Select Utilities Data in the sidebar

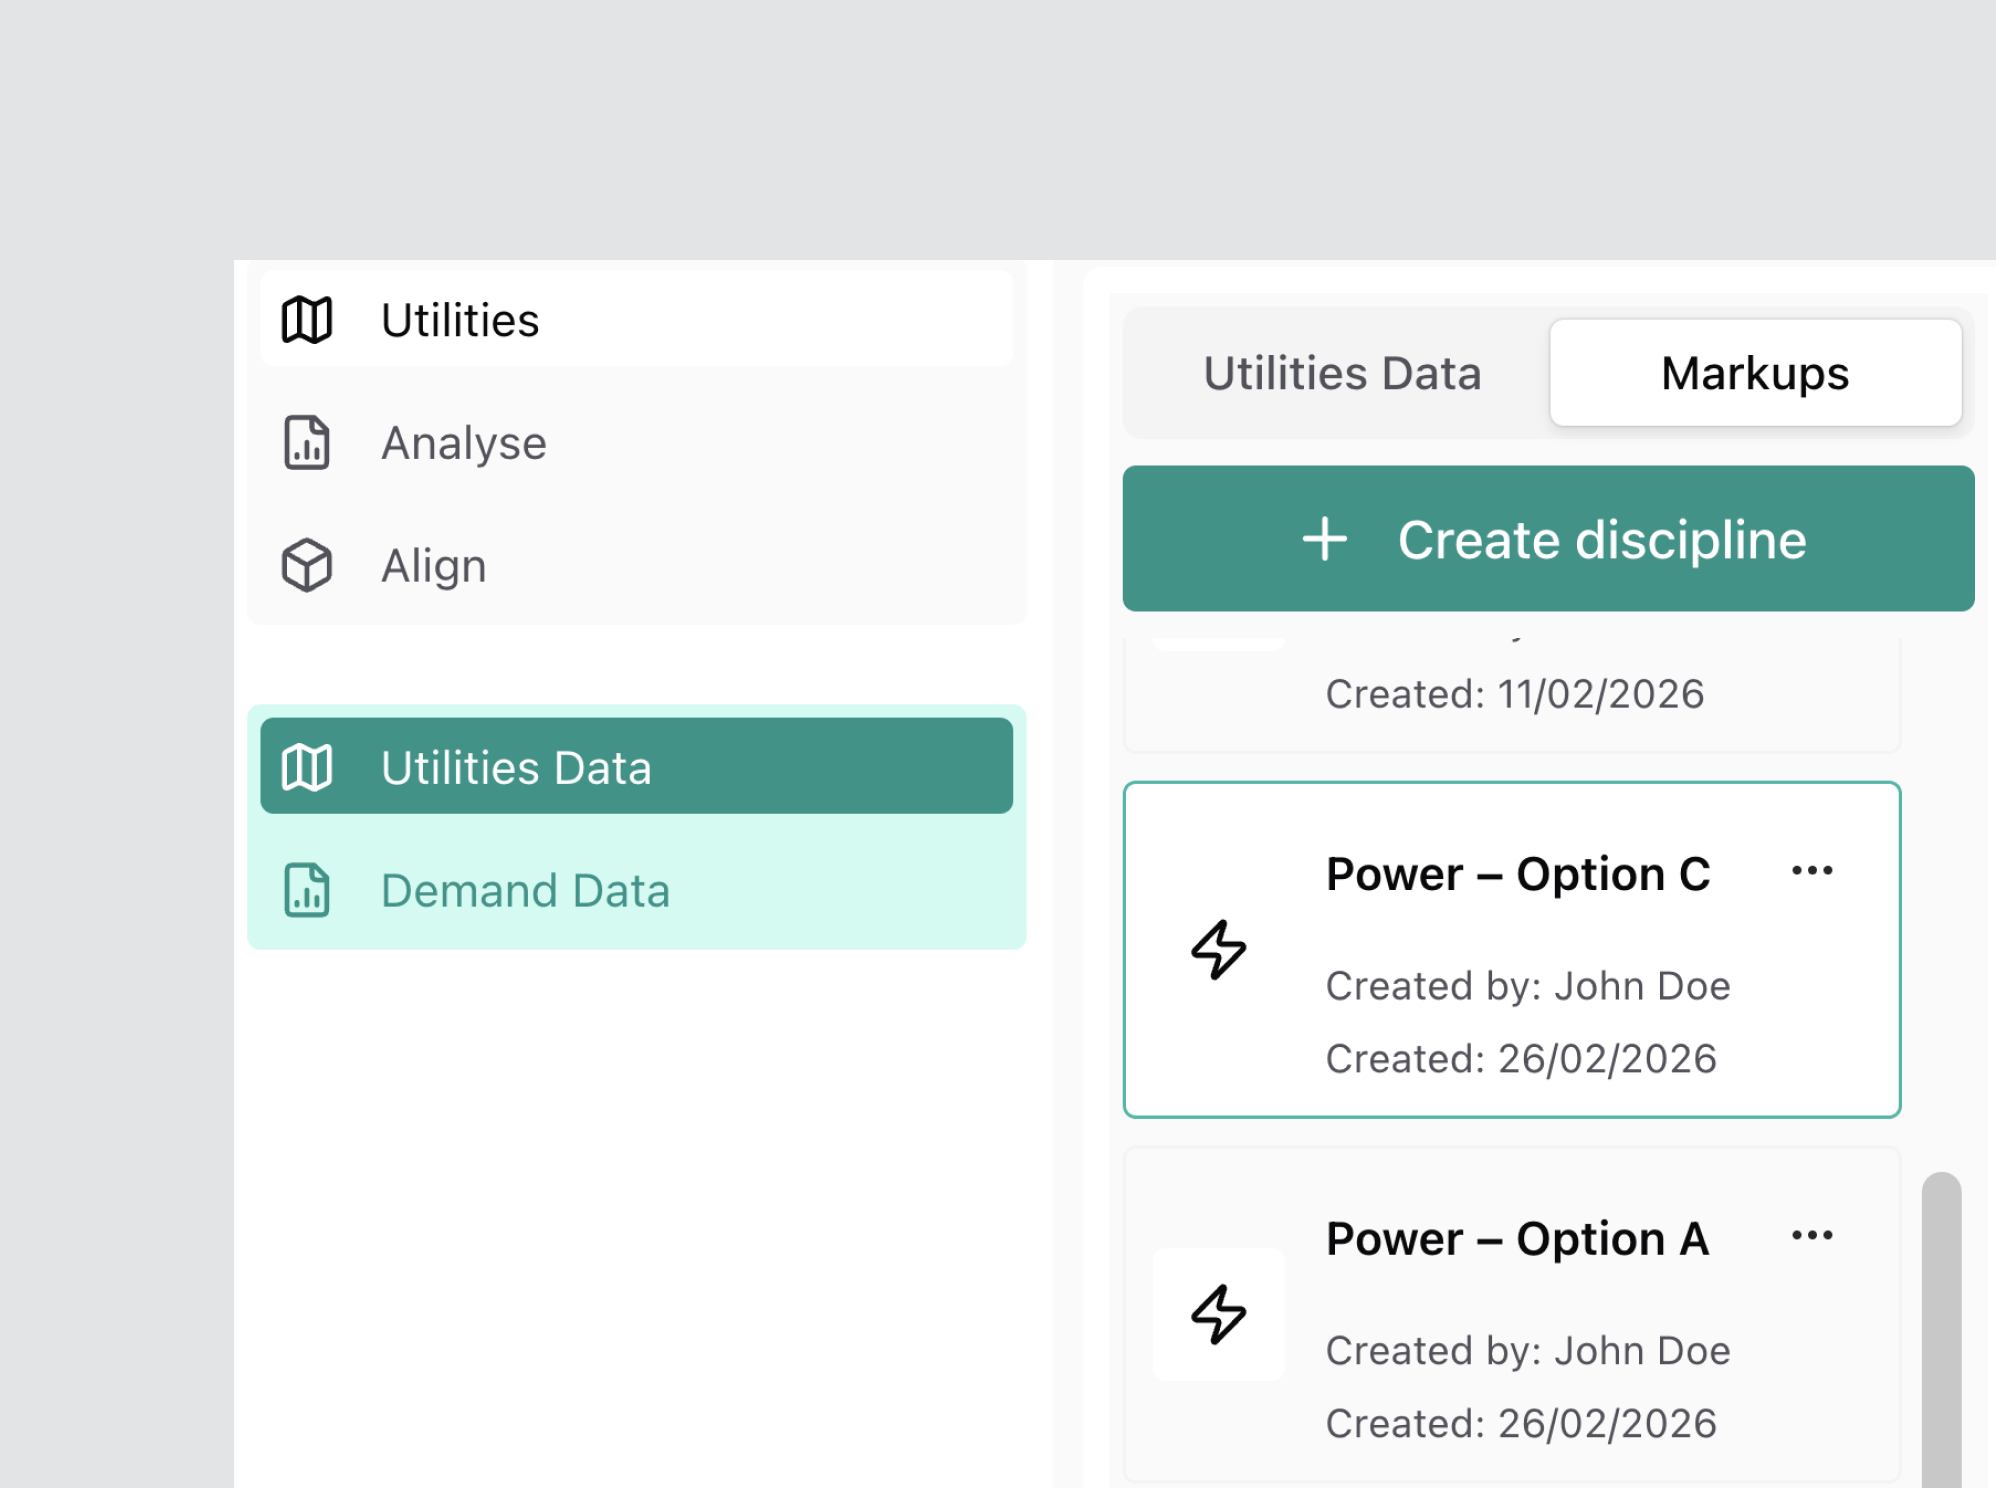pyautogui.click(x=516, y=768)
